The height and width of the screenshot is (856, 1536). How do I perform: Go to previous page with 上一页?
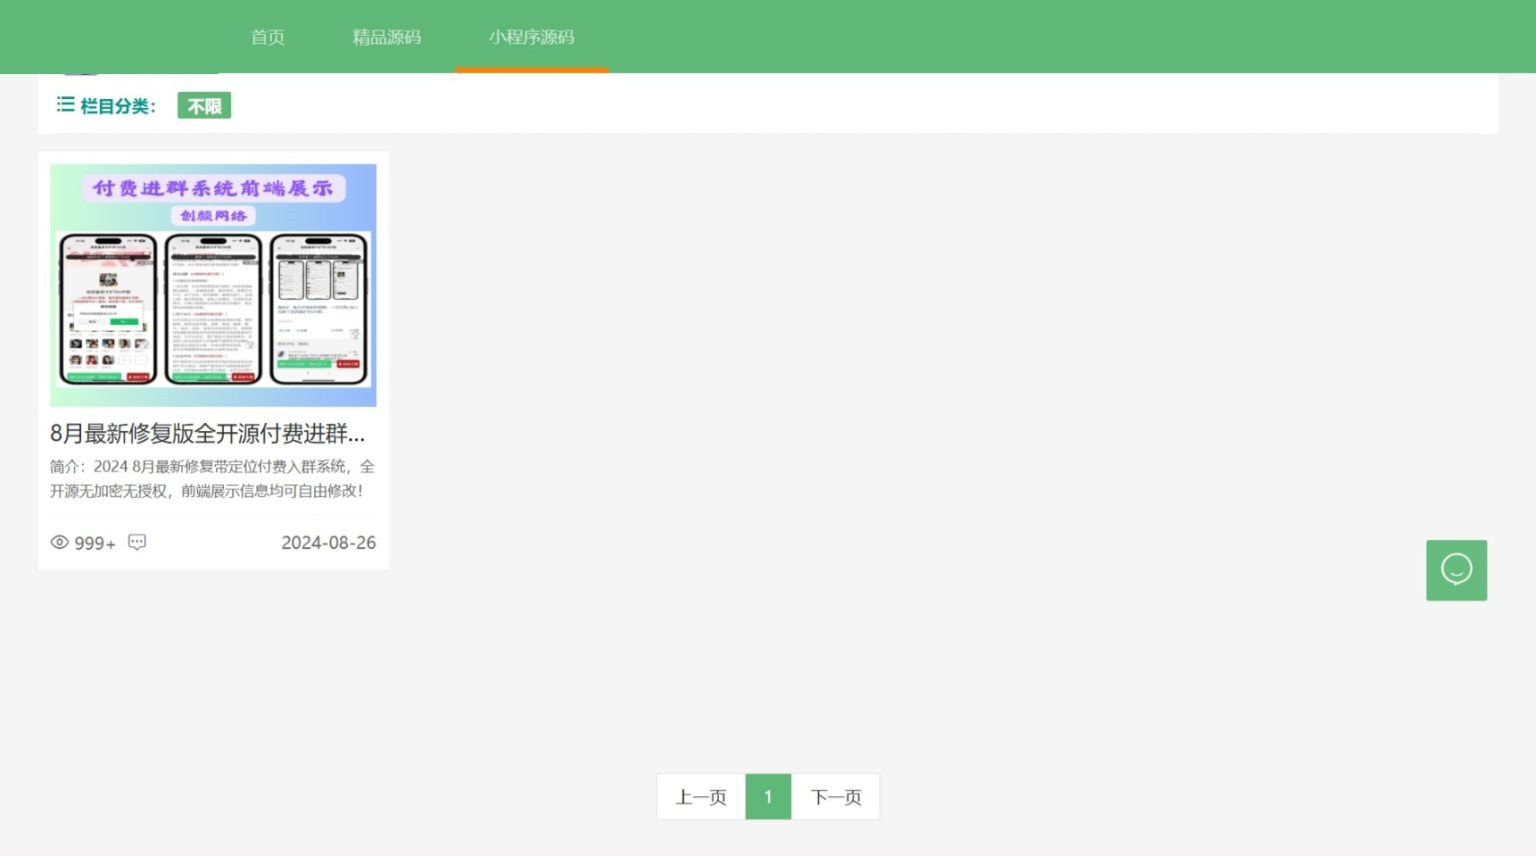point(700,797)
